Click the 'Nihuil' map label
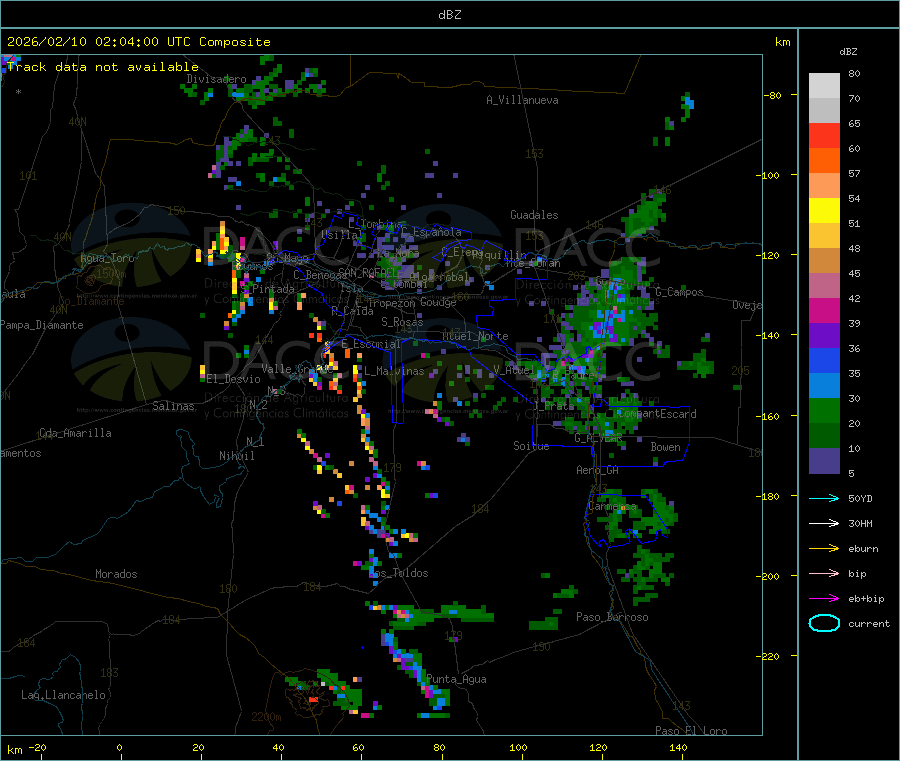Screen dimensions: 900x761 237,456
